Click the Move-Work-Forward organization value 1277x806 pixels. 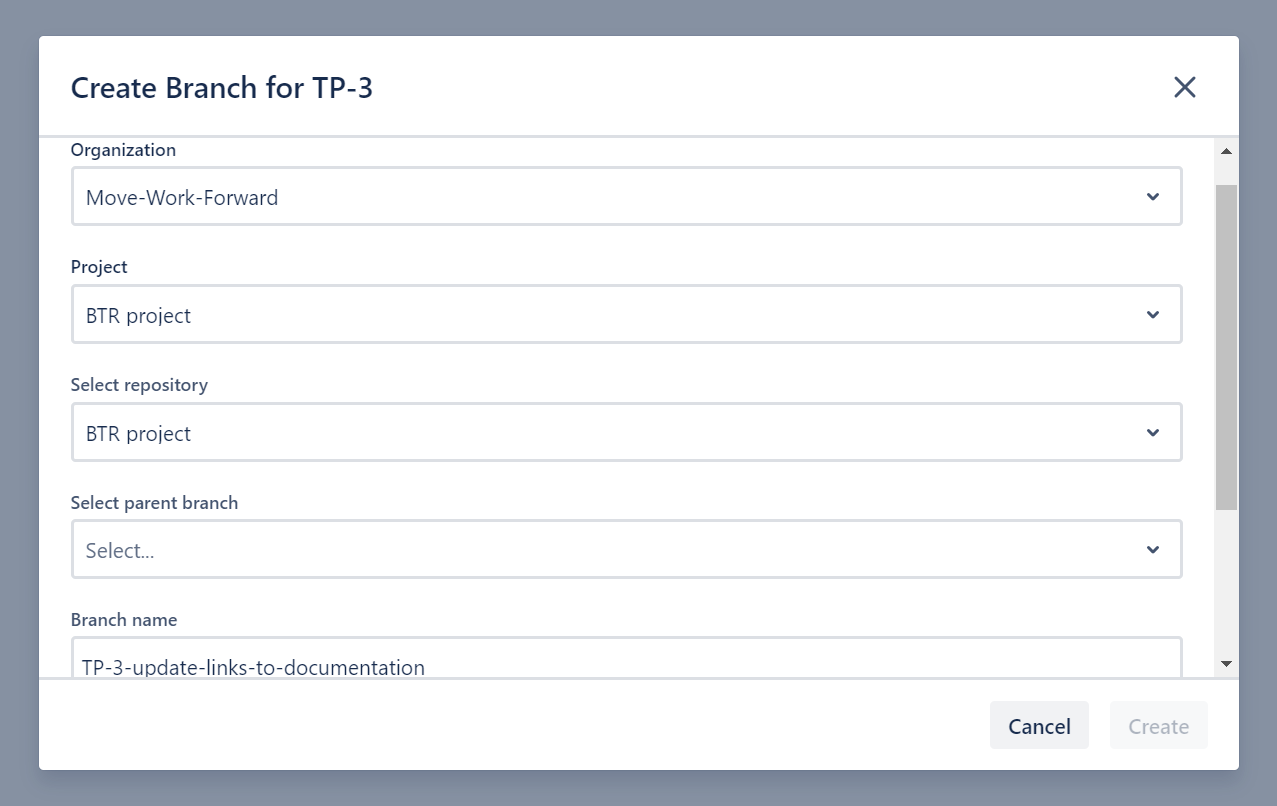(181, 197)
